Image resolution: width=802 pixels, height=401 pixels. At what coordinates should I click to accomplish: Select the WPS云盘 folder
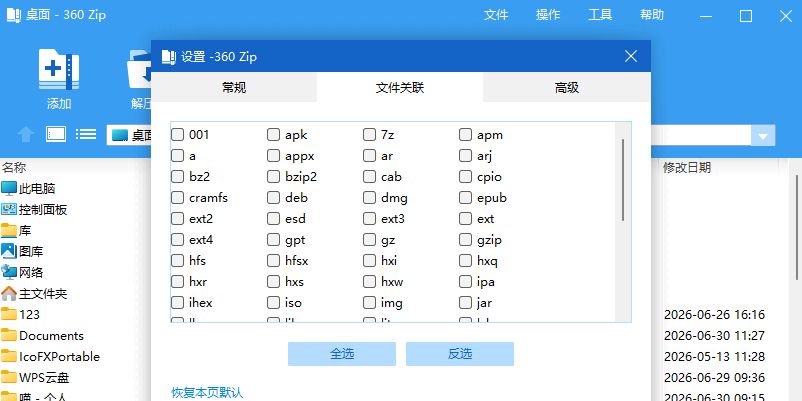click(x=35, y=377)
